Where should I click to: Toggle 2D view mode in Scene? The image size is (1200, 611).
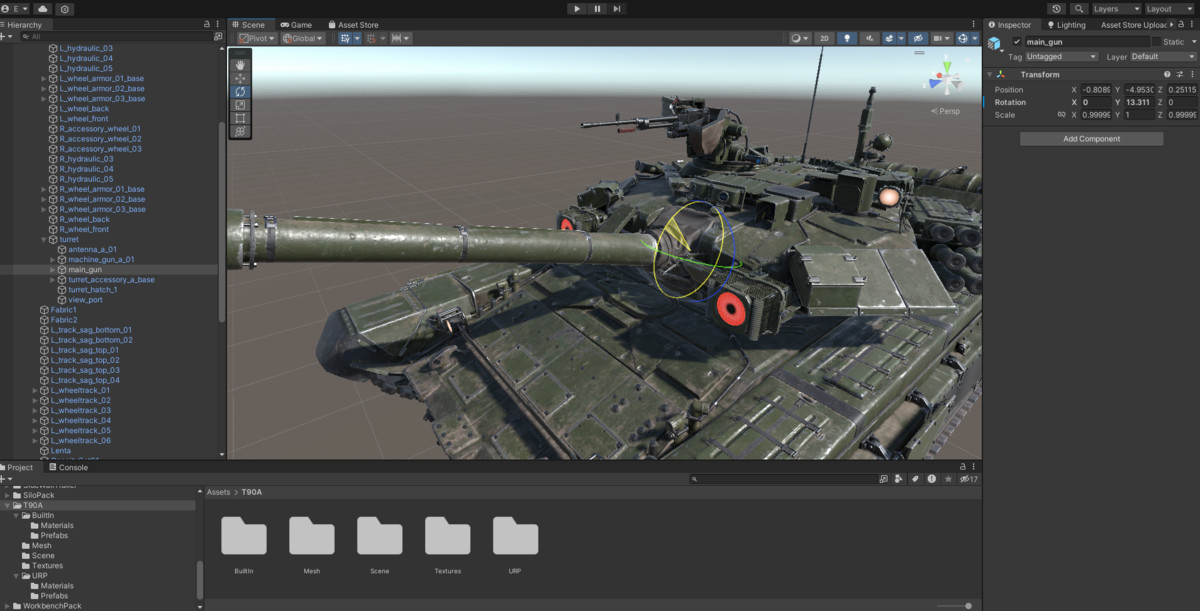pos(823,39)
